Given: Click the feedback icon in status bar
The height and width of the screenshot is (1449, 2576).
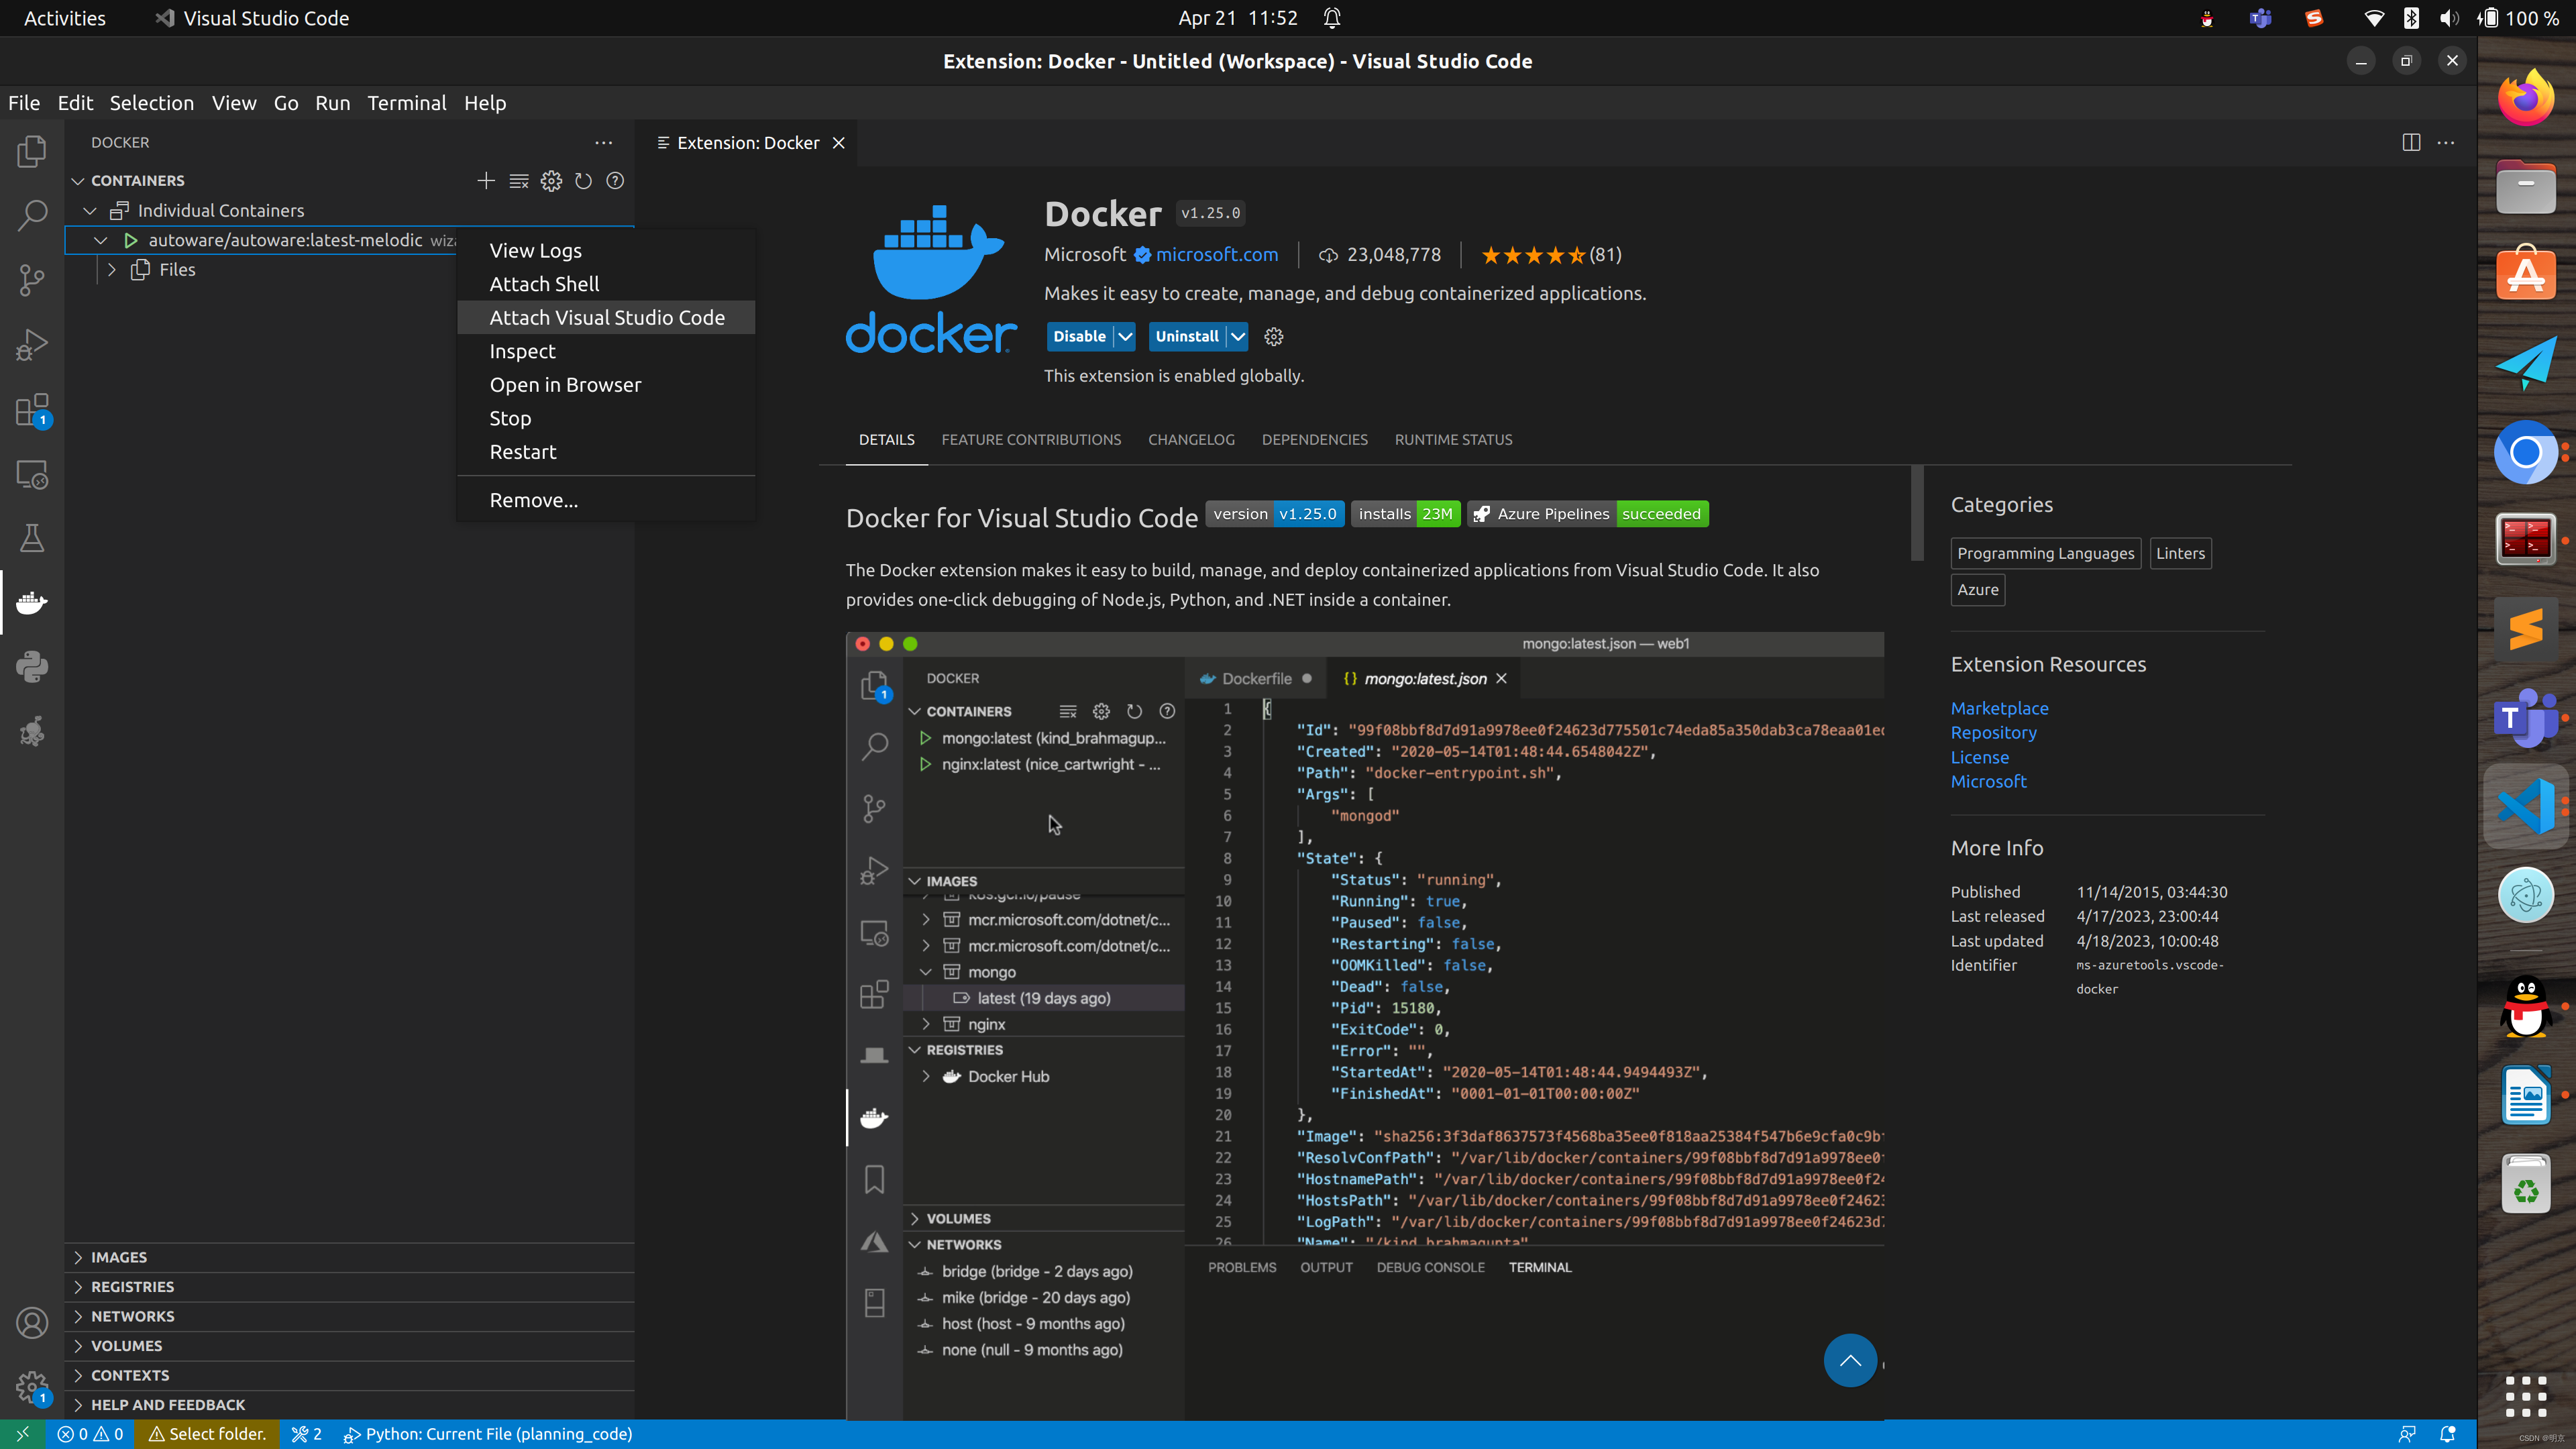Looking at the screenshot, I should pyautogui.click(x=2407, y=1434).
